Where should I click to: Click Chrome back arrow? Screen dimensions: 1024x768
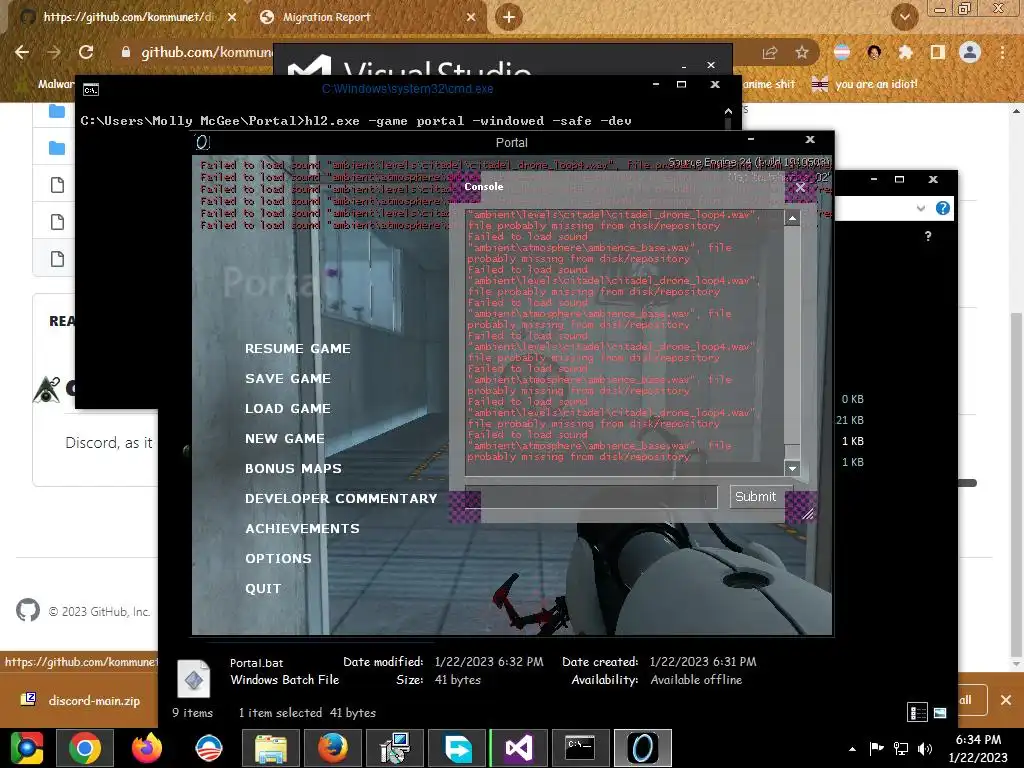(x=22, y=52)
